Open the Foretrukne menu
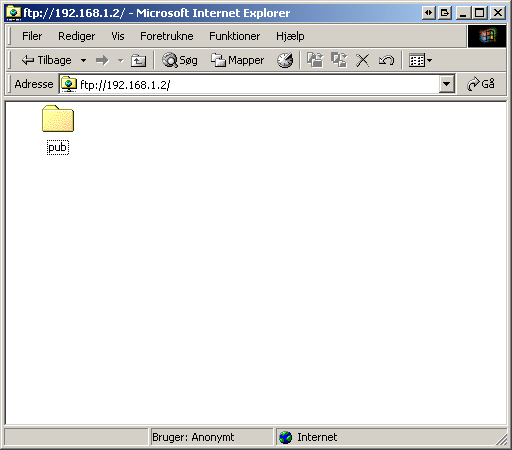Image resolution: width=512 pixels, height=450 pixels. click(x=167, y=36)
